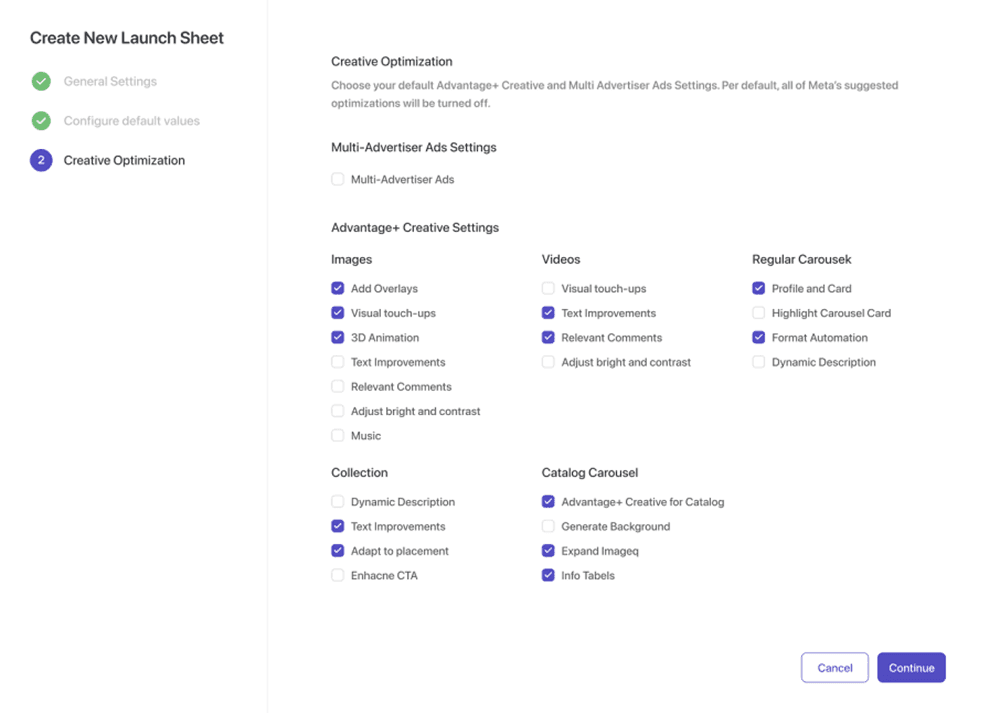Click the Continue button
Viewport: 1000px width, 716px height.
click(911, 668)
